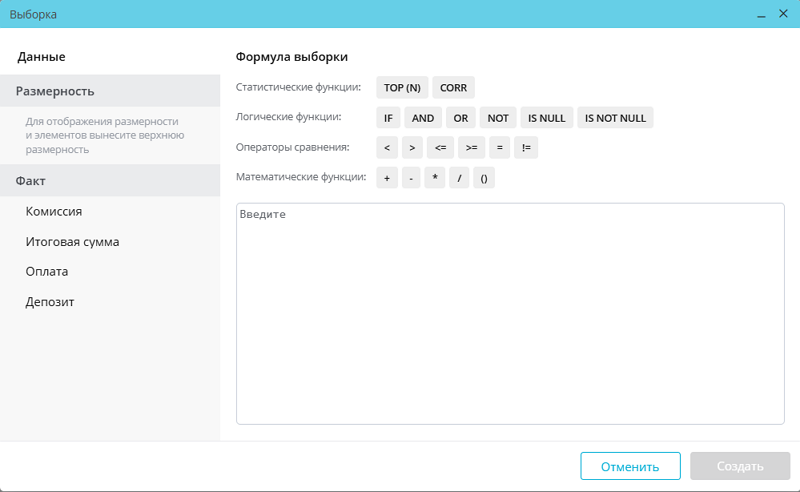
Task: Click the formula input text area
Action: (510, 313)
